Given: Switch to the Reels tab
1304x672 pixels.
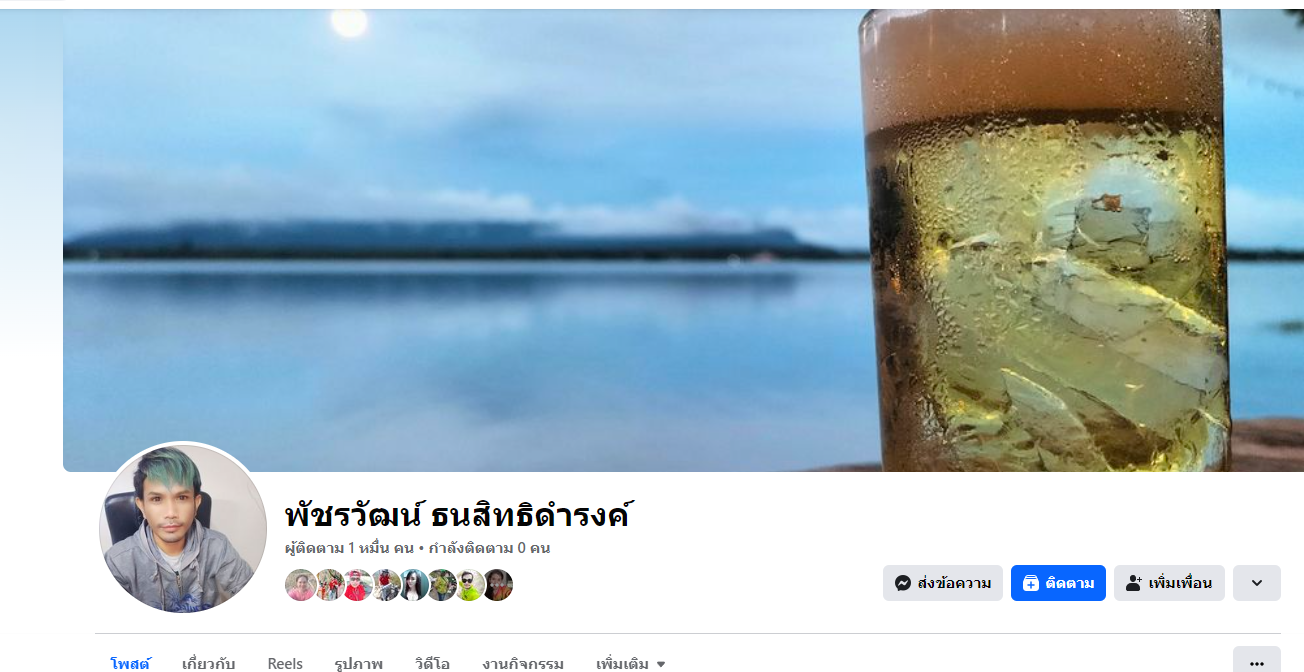Looking at the screenshot, I should click(x=285, y=663).
